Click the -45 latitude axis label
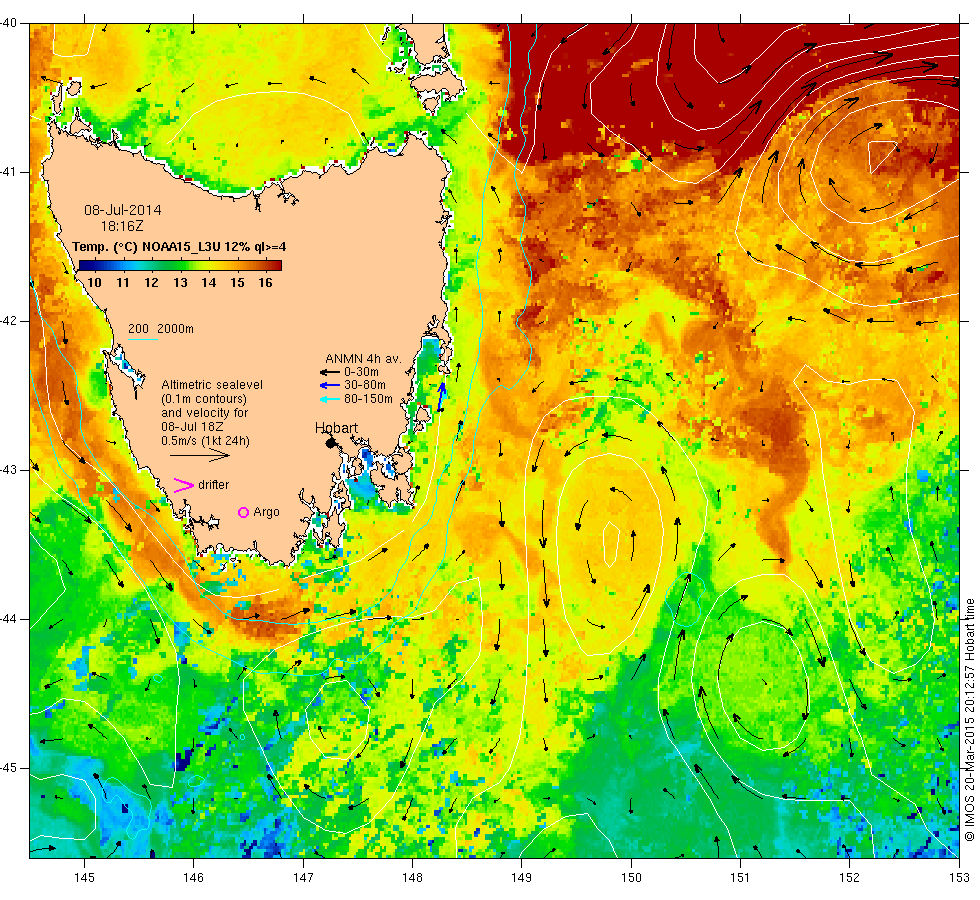The height and width of the screenshot is (900, 980). pyautogui.click(x=10, y=768)
